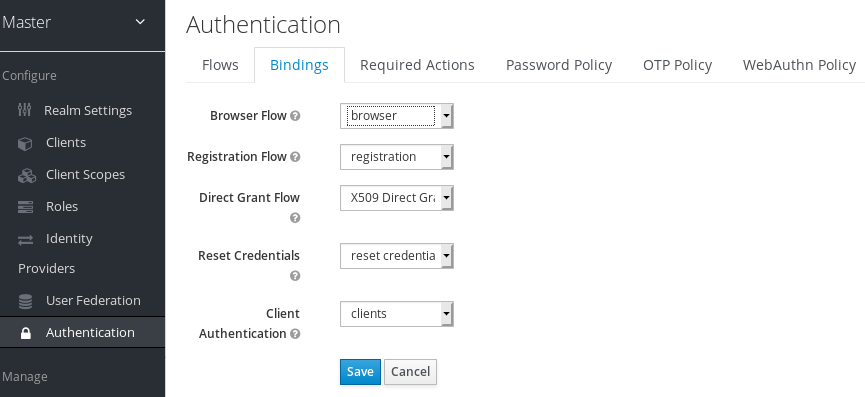865x397 pixels.
Task: Click help icon next to Browser Flow
Action: coord(295,116)
